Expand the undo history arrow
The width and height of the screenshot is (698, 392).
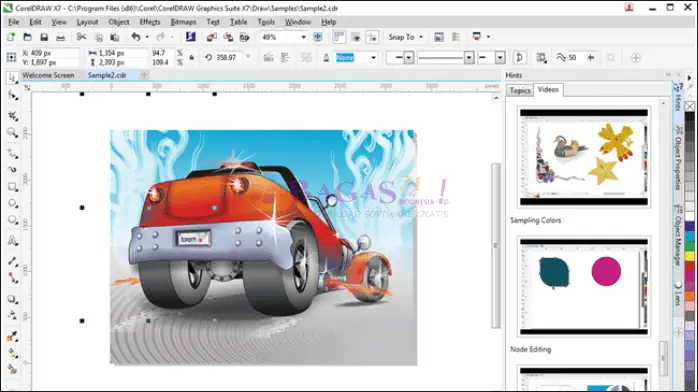point(147,37)
